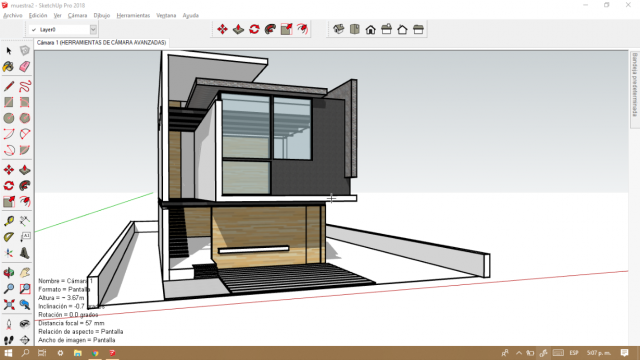Select the pink Eraser tool

(x=24, y=67)
